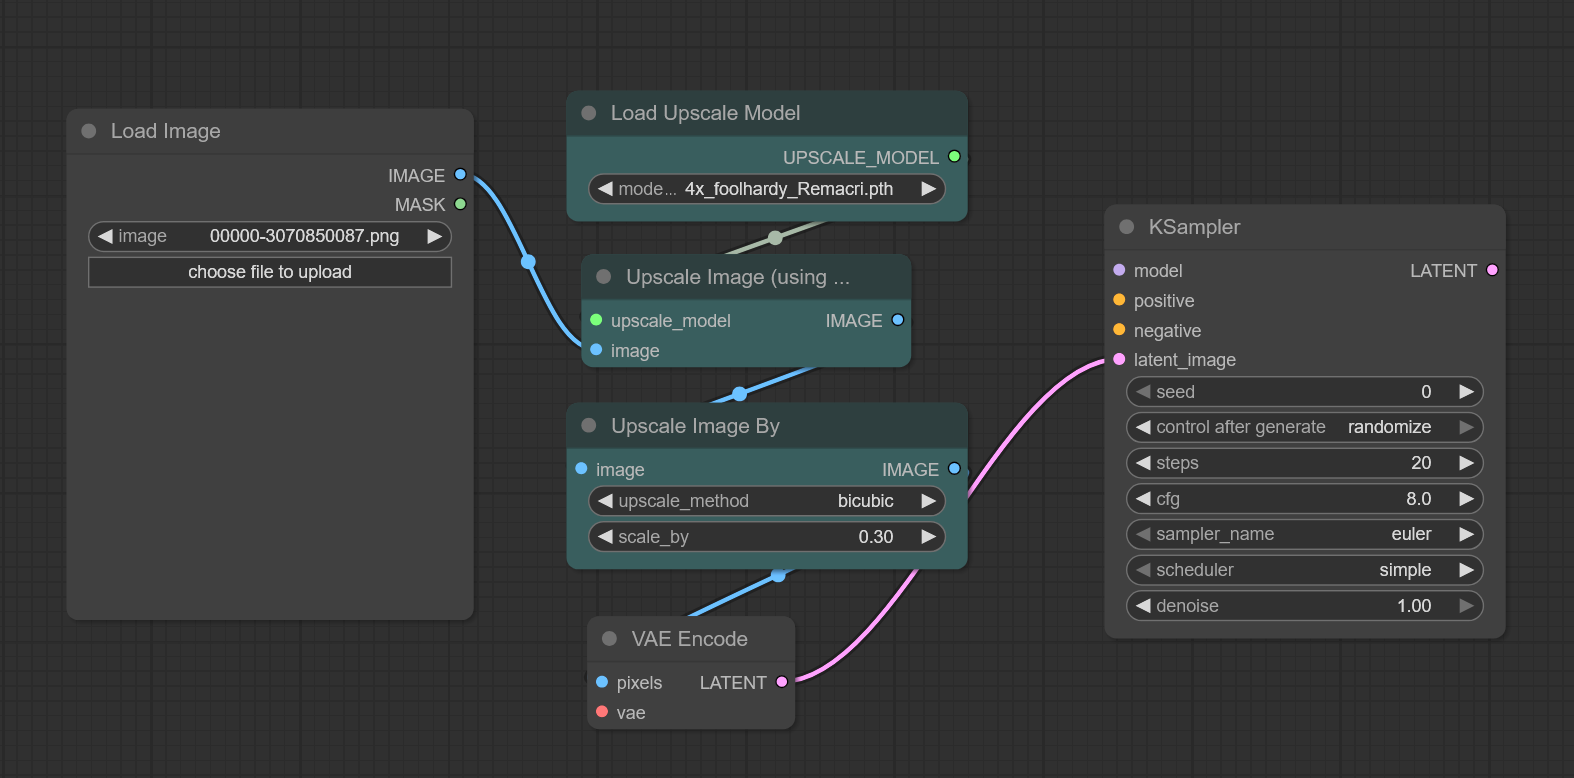Click choose file to upload button
Image resolution: width=1574 pixels, height=778 pixels.
(270, 272)
